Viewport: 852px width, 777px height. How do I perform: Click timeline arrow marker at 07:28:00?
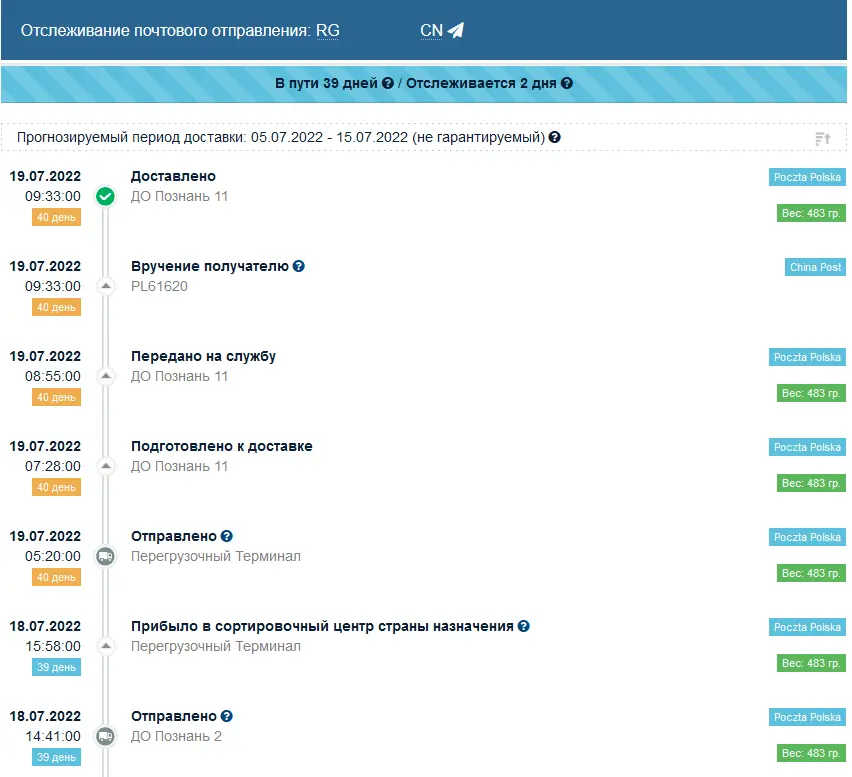click(x=106, y=466)
